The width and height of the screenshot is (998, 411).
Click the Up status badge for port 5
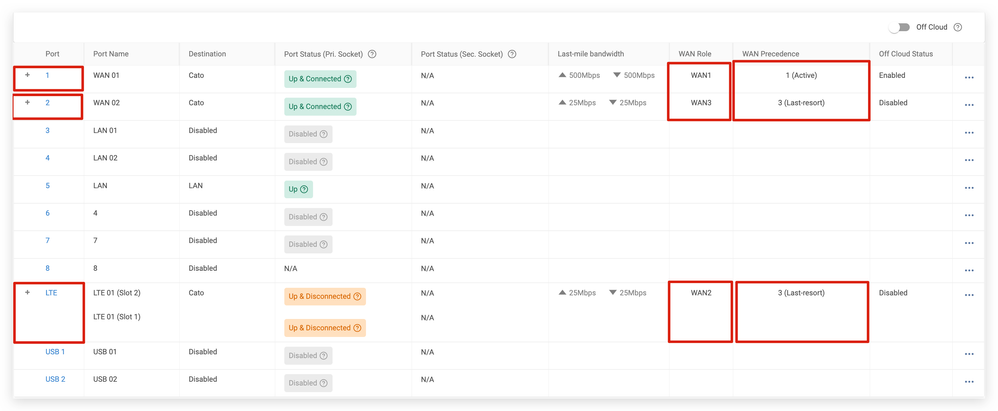coord(298,189)
